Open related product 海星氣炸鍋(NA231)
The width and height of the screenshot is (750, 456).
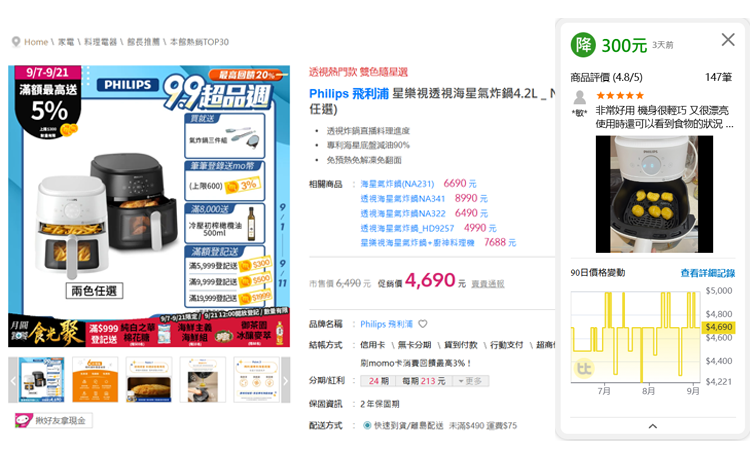[397, 183]
